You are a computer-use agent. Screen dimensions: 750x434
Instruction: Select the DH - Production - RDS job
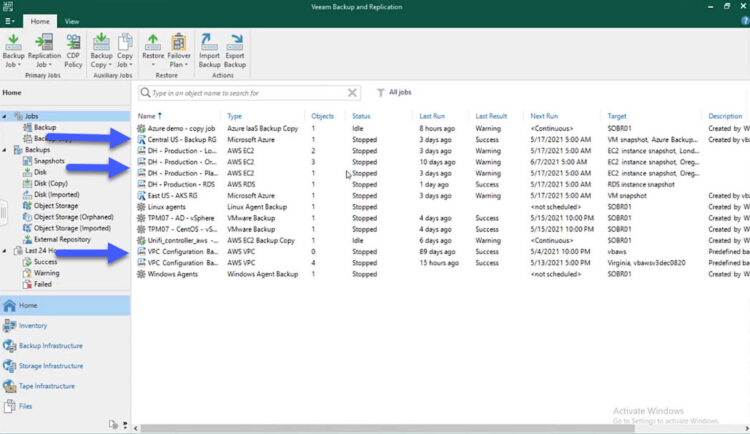point(181,184)
